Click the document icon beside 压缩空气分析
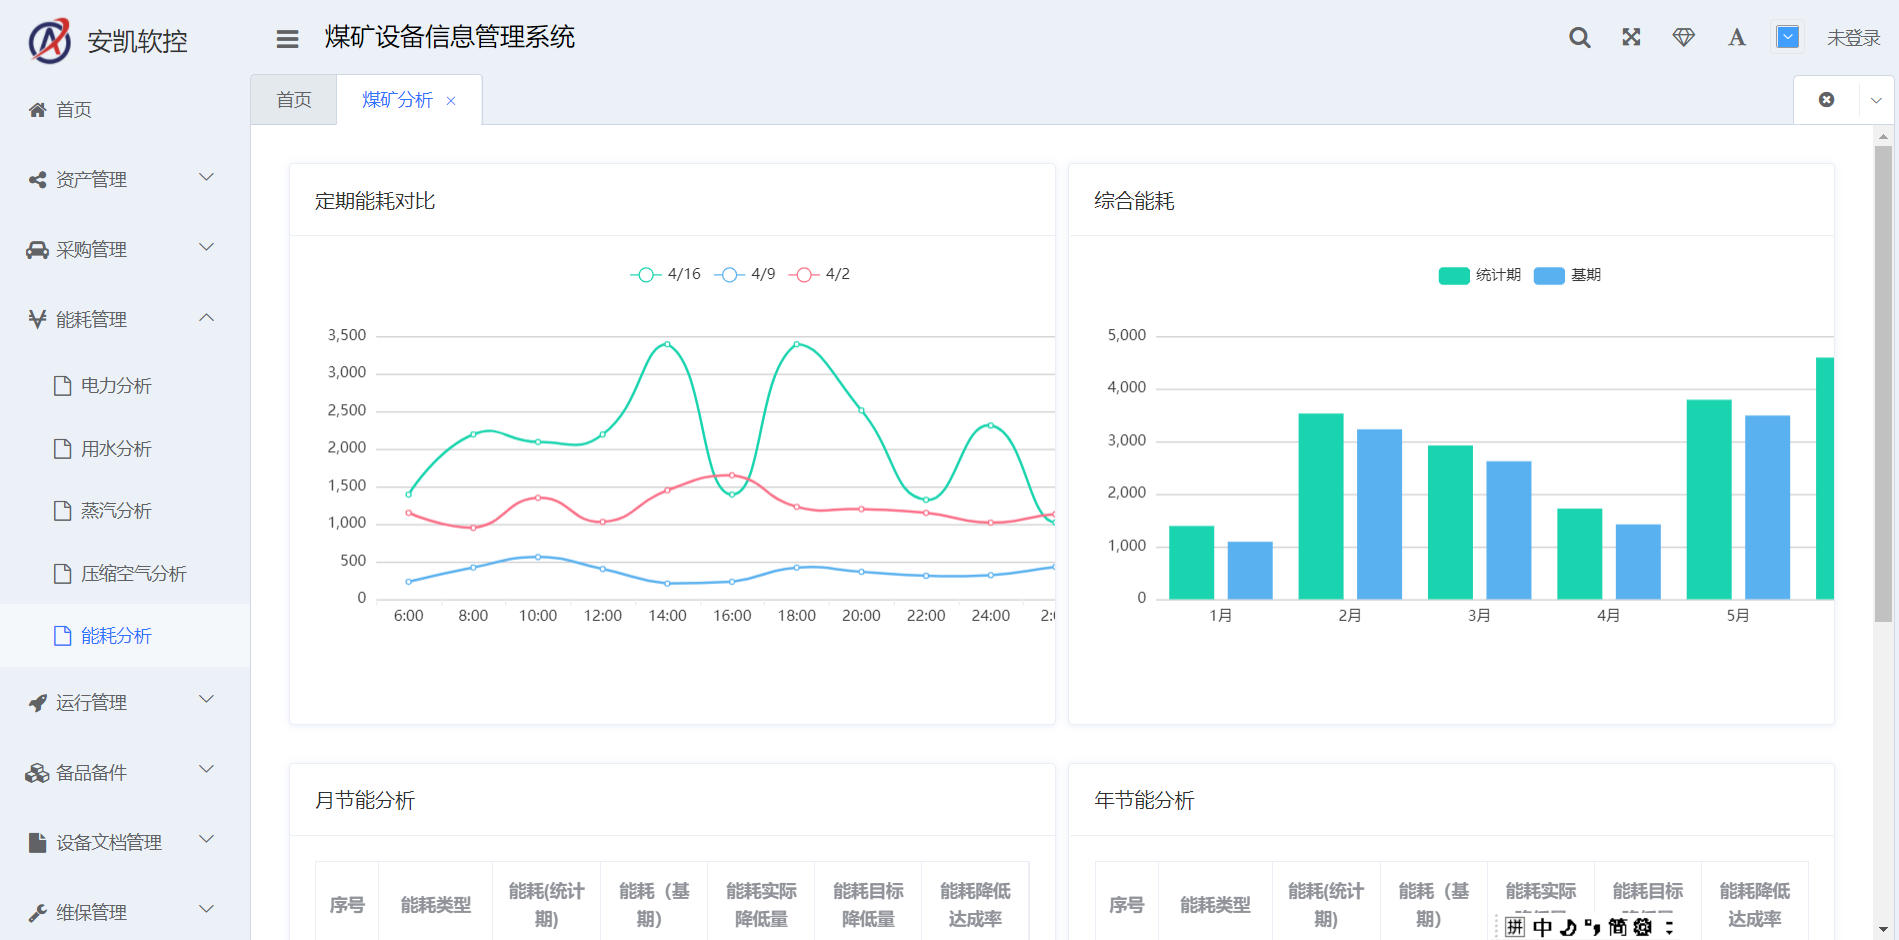Image resolution: width=1899 pixels, height=940 pixels. 62,573
